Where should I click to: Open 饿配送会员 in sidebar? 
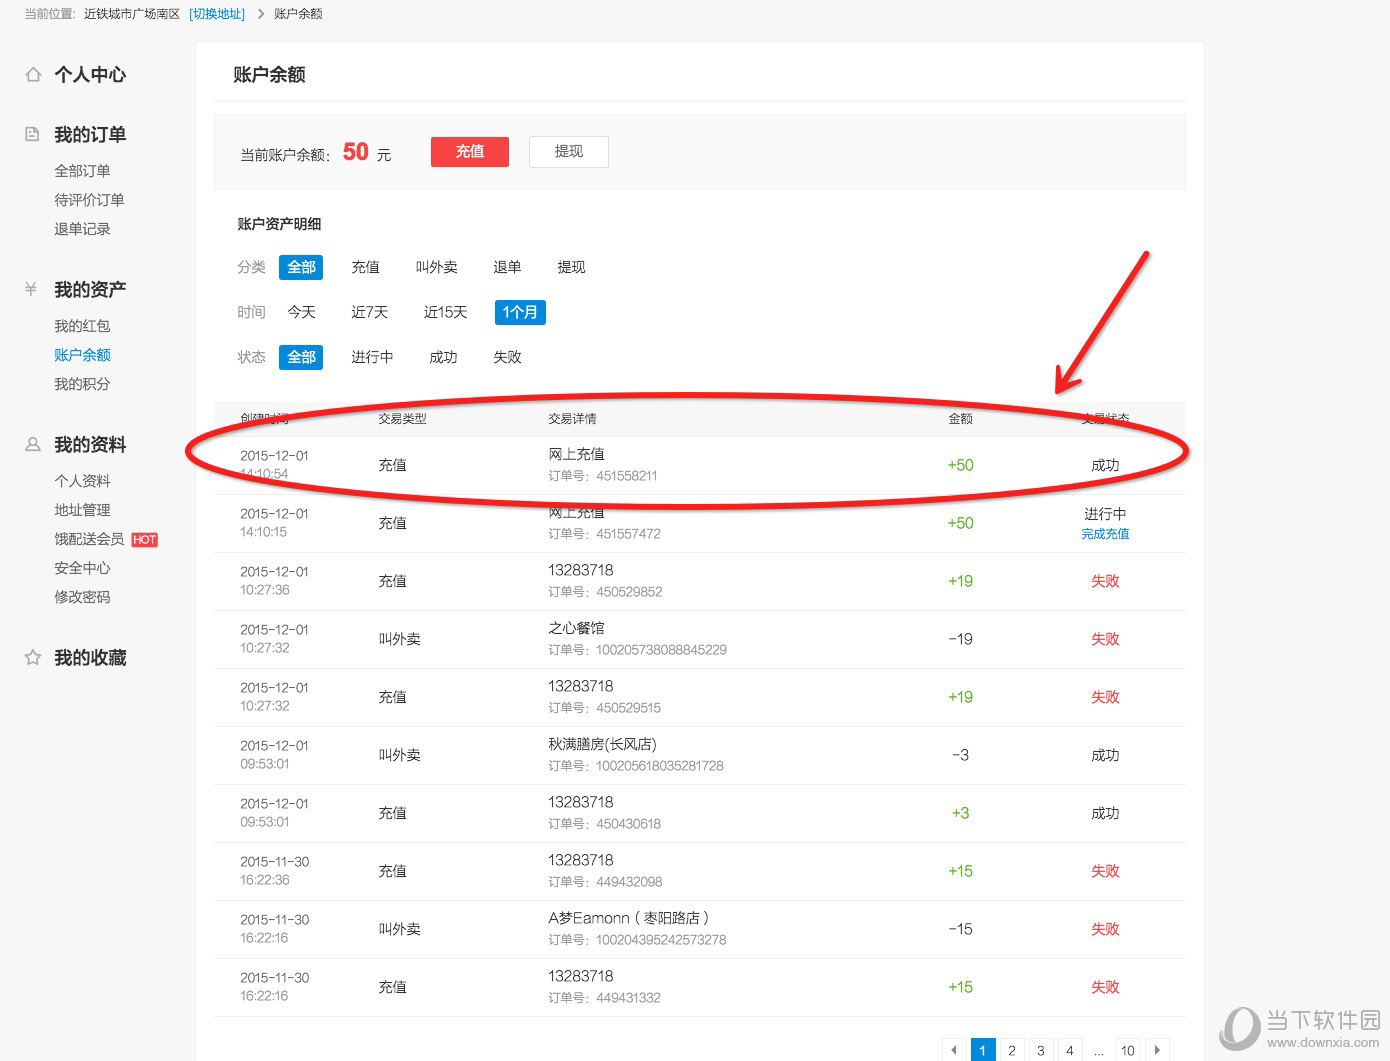89,539
